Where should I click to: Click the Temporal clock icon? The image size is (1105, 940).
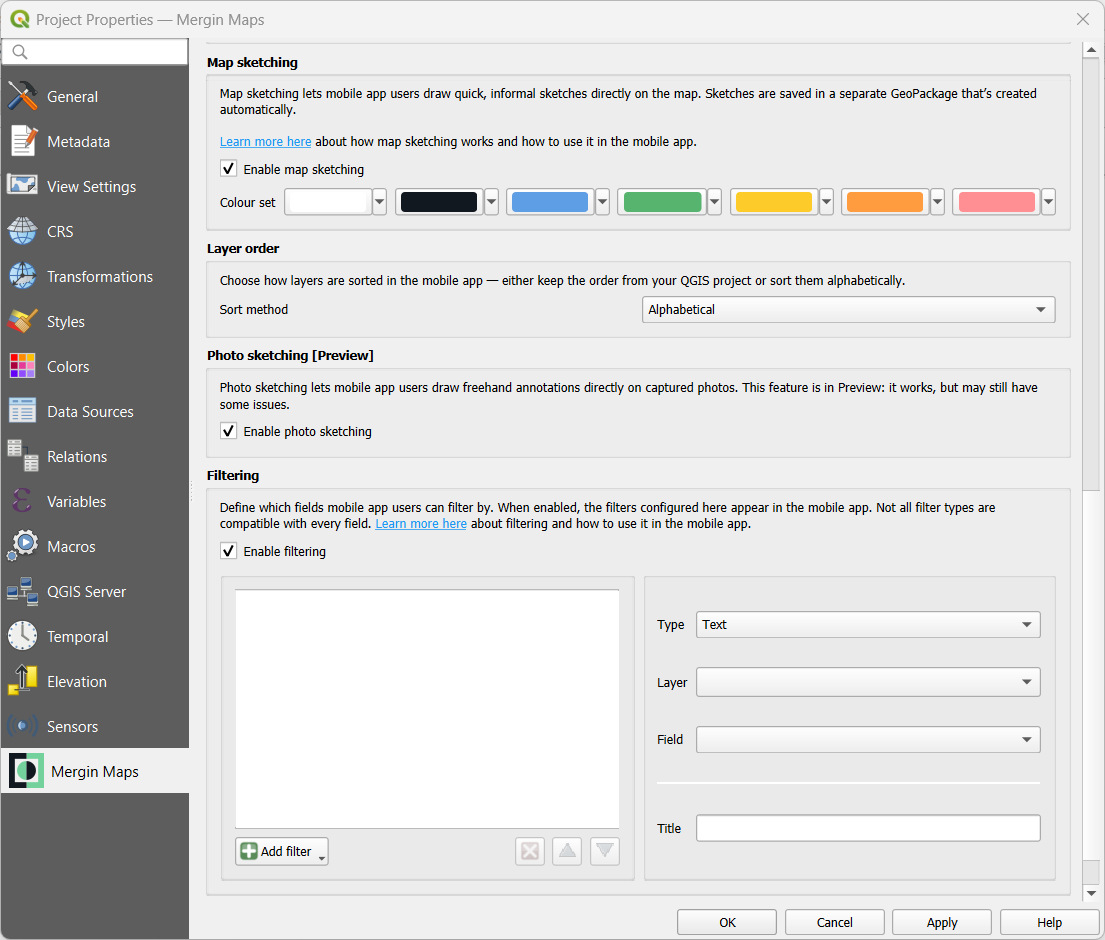click(22, 636)
